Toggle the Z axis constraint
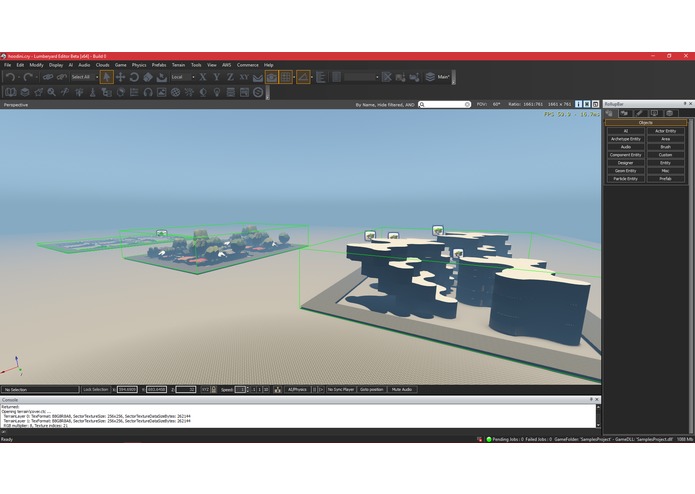 point(230,77)
